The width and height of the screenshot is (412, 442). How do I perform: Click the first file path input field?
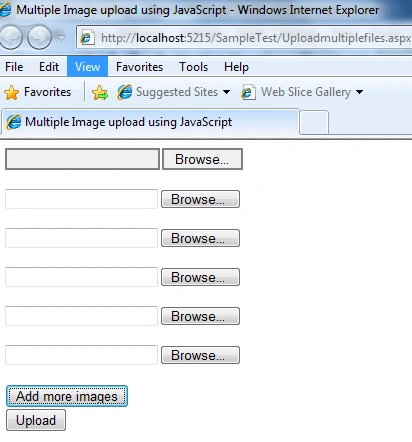coord(82,159)
